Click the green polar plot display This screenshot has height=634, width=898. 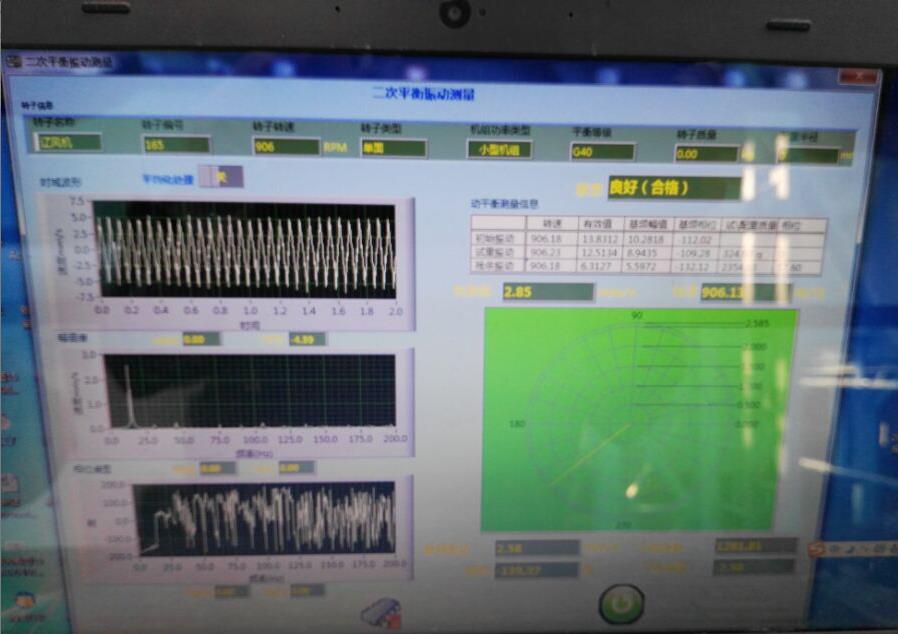639,418
